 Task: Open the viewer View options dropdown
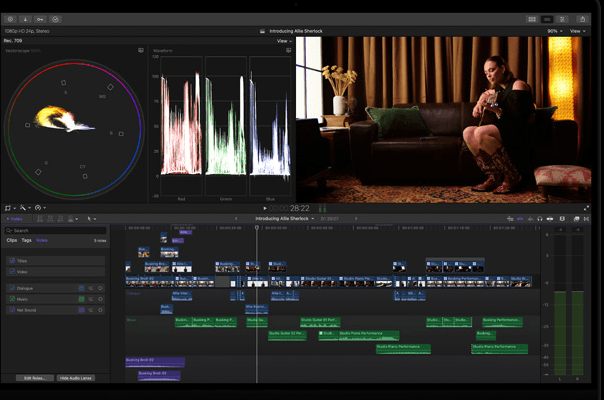[x=577, y=31]
